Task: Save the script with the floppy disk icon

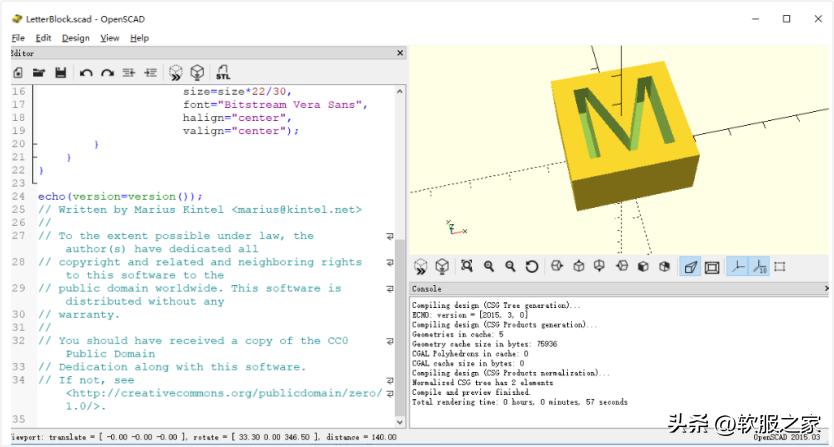Action: pos(60,73)
